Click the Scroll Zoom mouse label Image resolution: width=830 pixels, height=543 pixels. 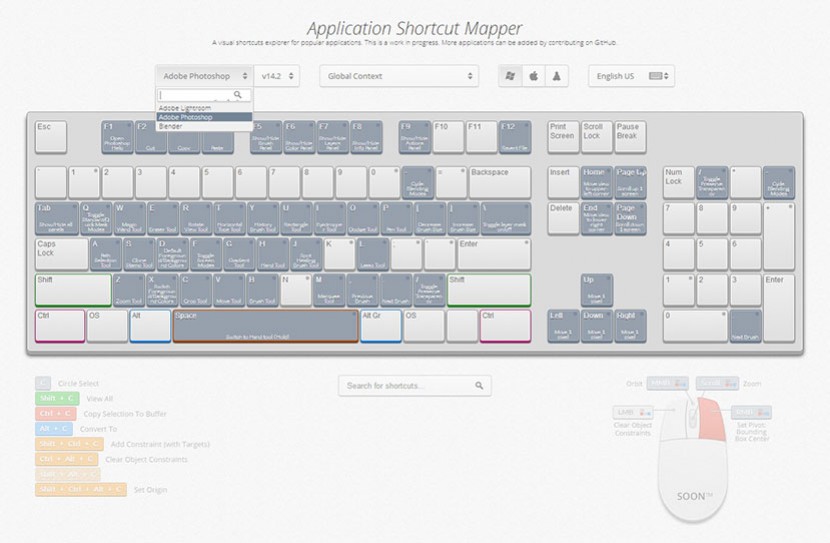click(717, 383)
